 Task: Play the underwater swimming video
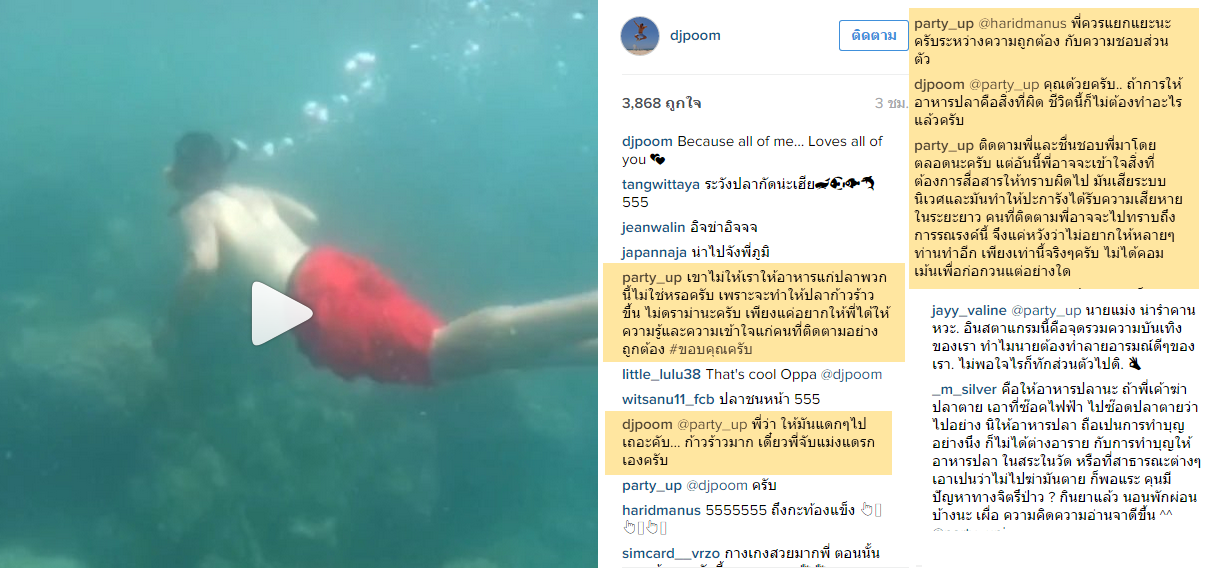pos(281,314)
